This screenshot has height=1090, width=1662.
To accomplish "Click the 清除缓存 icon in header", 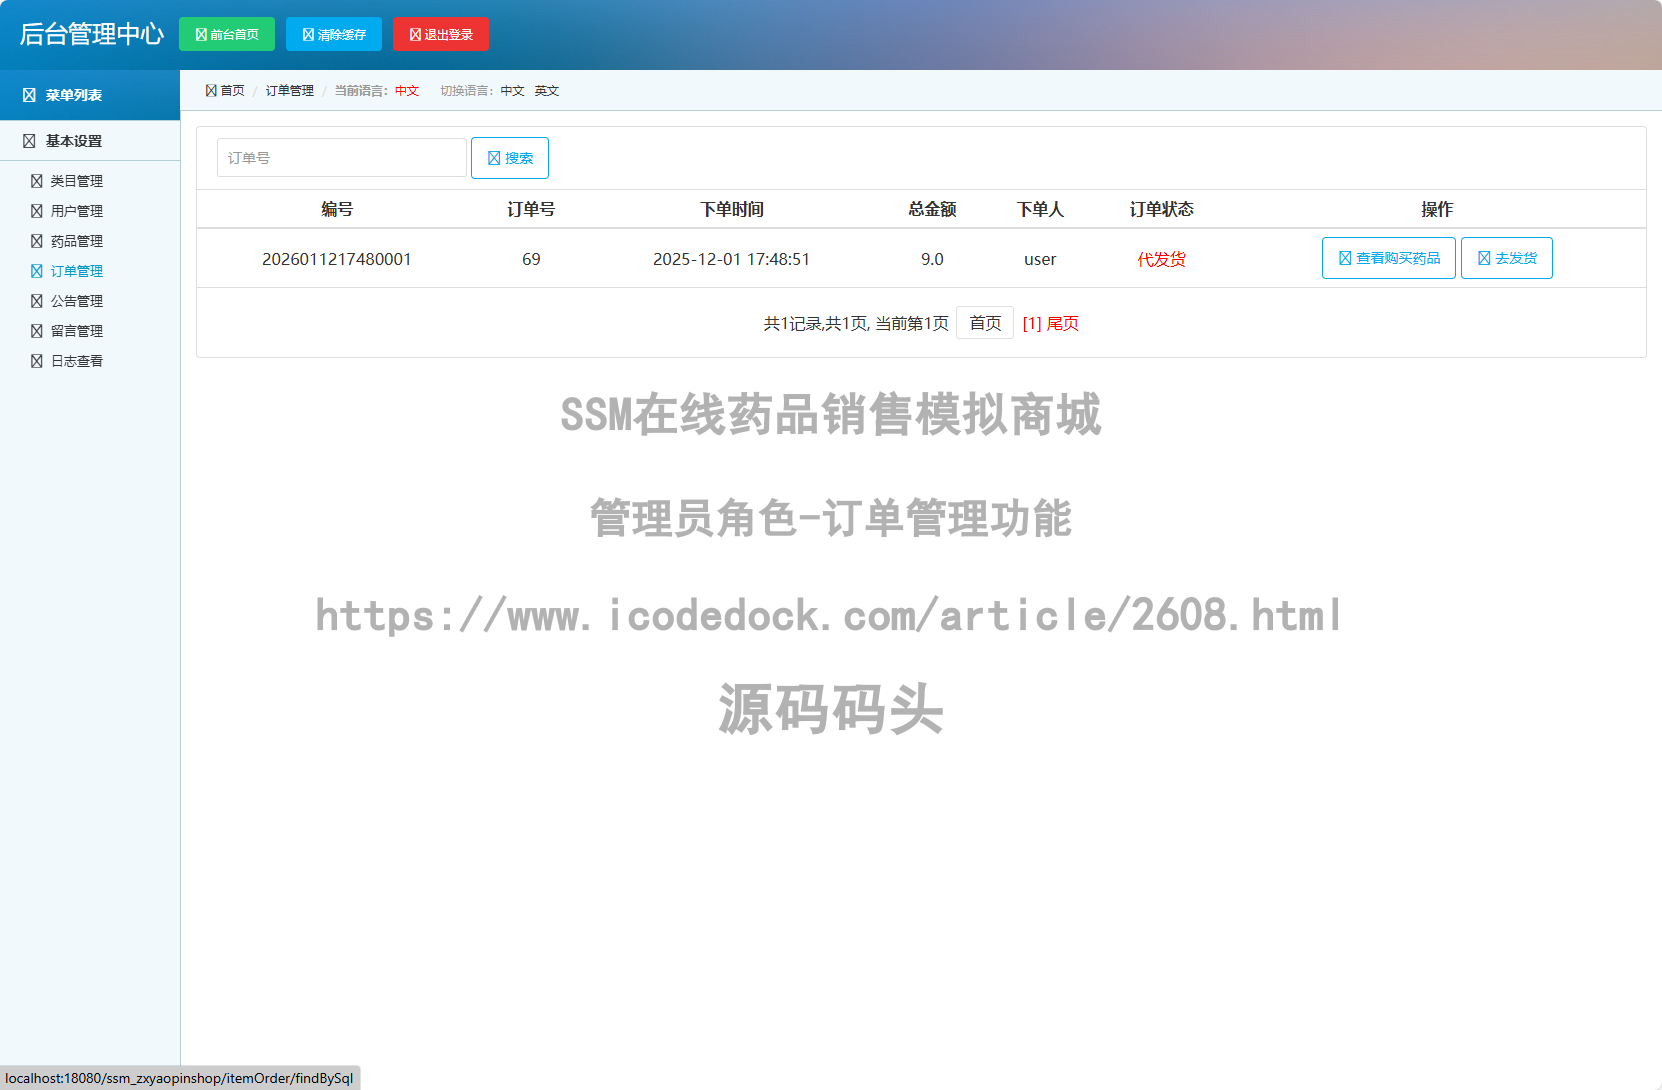I will click(306, 33).
